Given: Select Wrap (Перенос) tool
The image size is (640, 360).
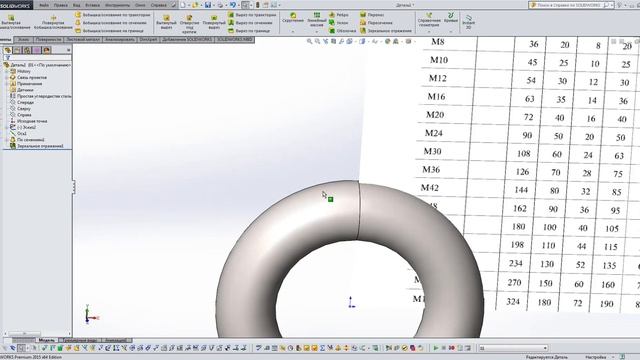Looking at the screenshot, I should [x=371, y=15].
